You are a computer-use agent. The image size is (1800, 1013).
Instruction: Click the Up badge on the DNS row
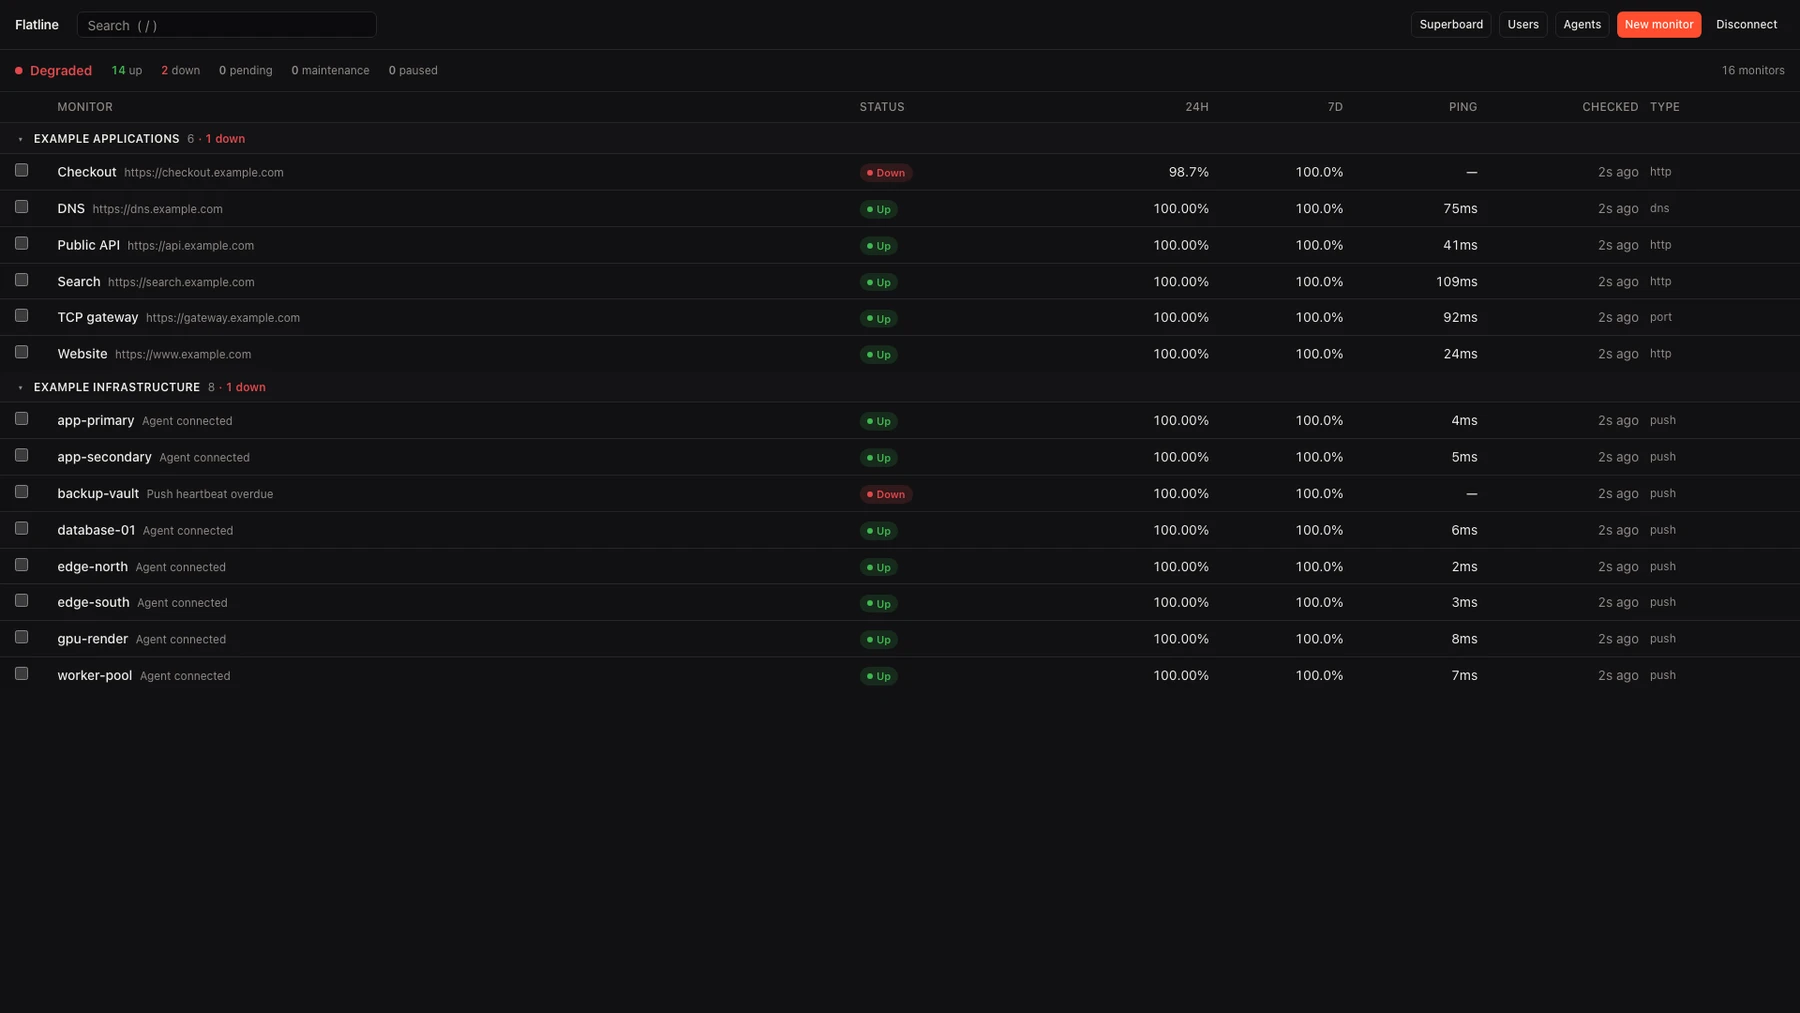(879, 209)
